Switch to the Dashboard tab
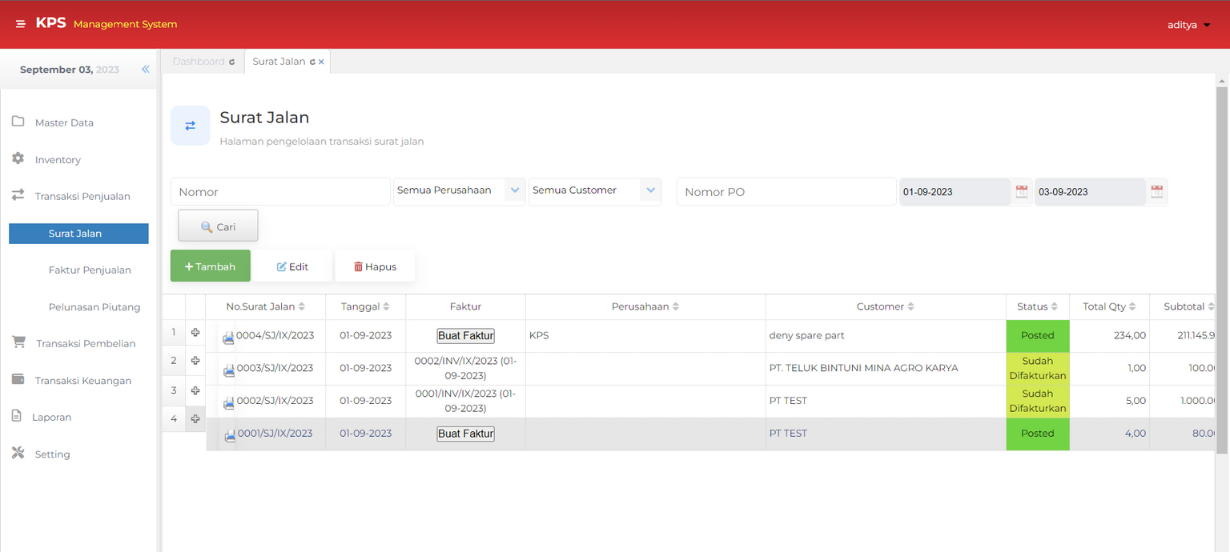The image size is (1230, 552). (x=198, y=62)
